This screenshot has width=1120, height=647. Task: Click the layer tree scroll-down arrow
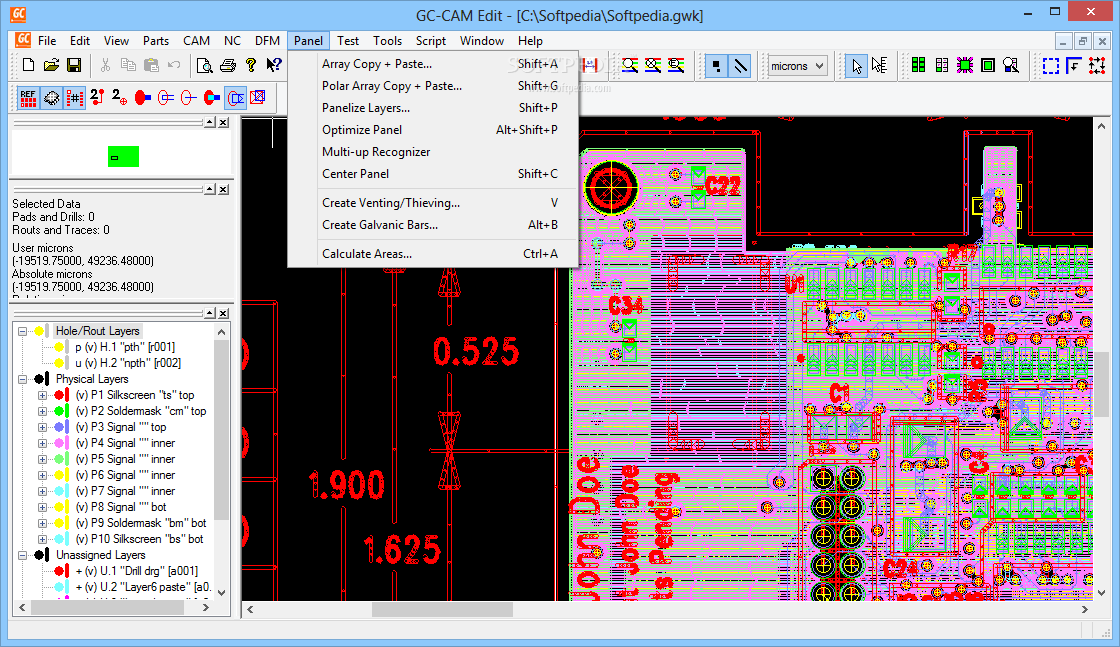click(221, 593)
